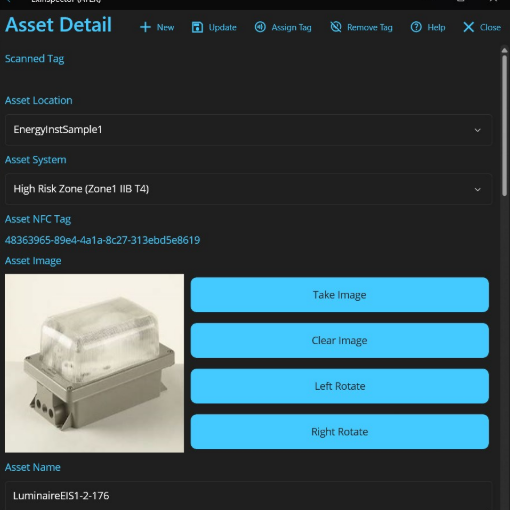Image resolution: width=510 pixels, height=510 pixels.
Task: Click the Asset Image label
Action: (33, 261)
